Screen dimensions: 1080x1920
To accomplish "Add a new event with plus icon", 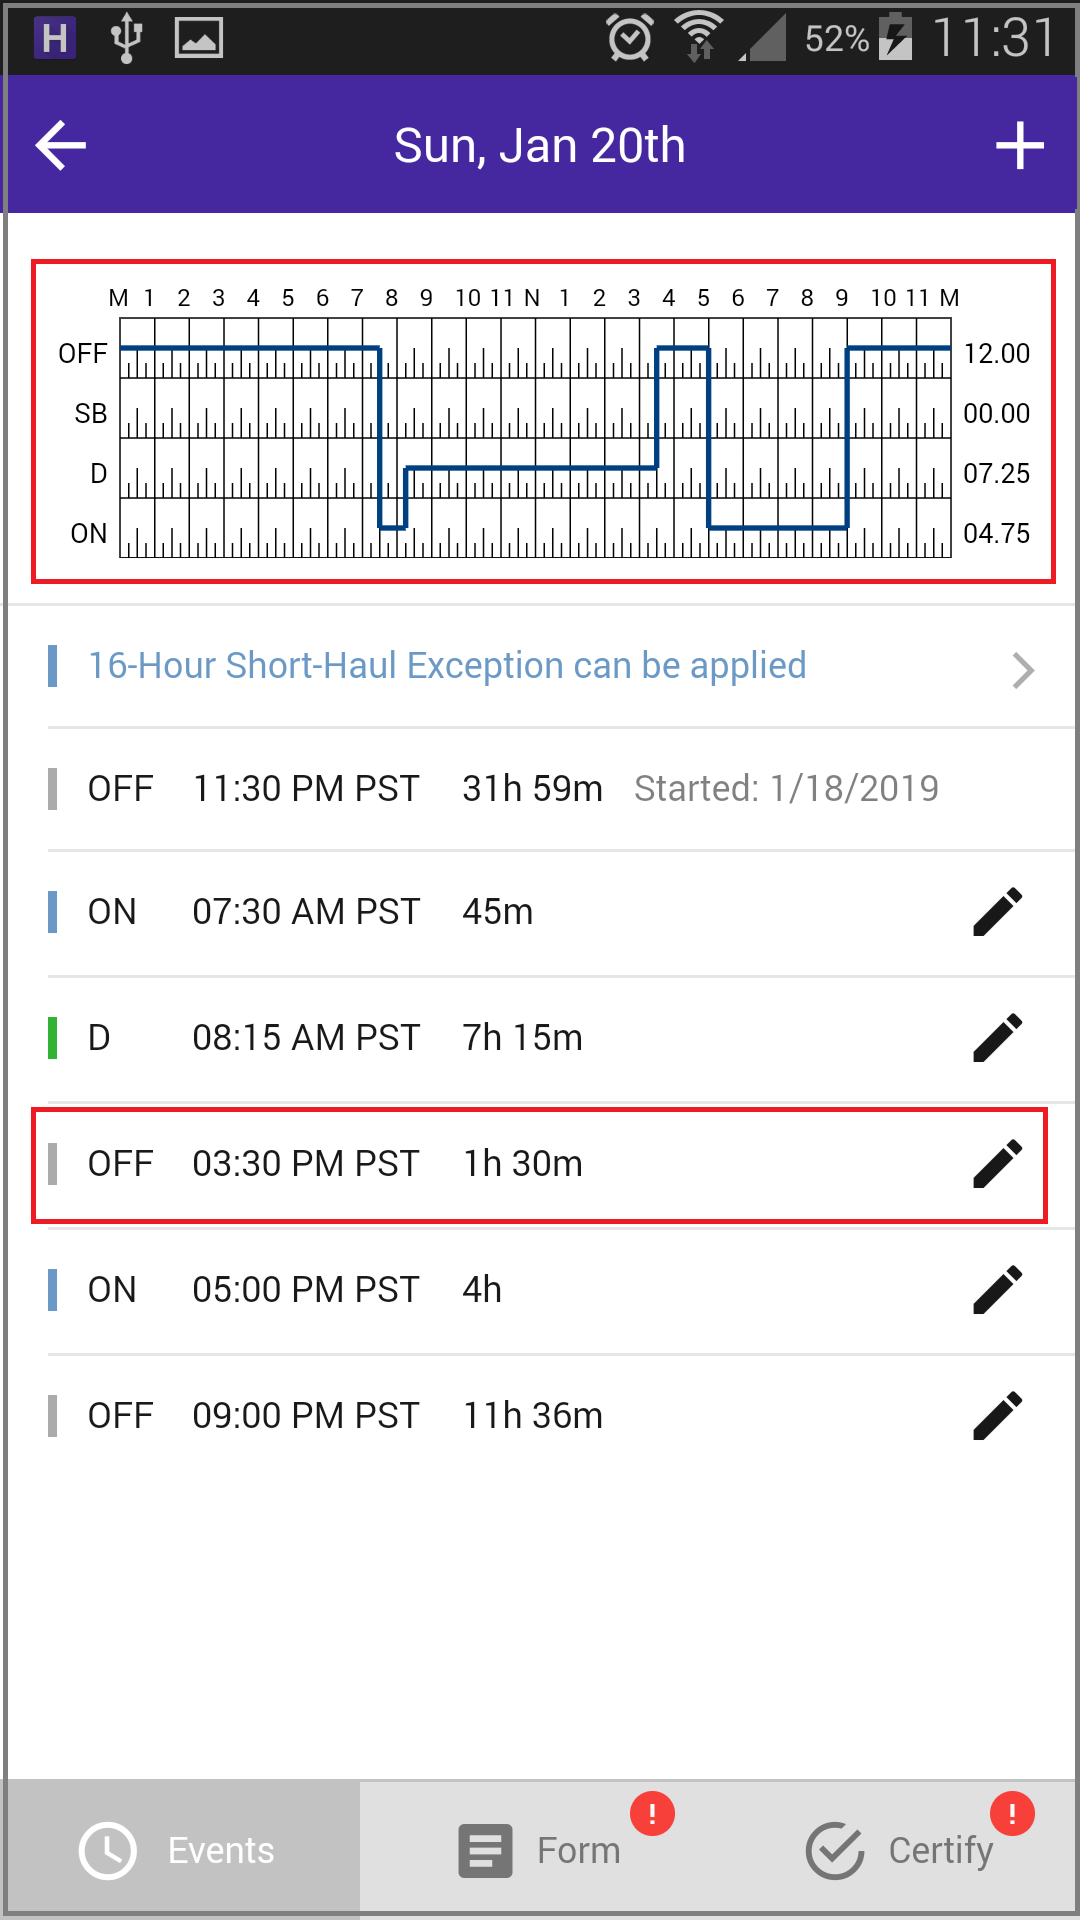I will coord(1020,146).
